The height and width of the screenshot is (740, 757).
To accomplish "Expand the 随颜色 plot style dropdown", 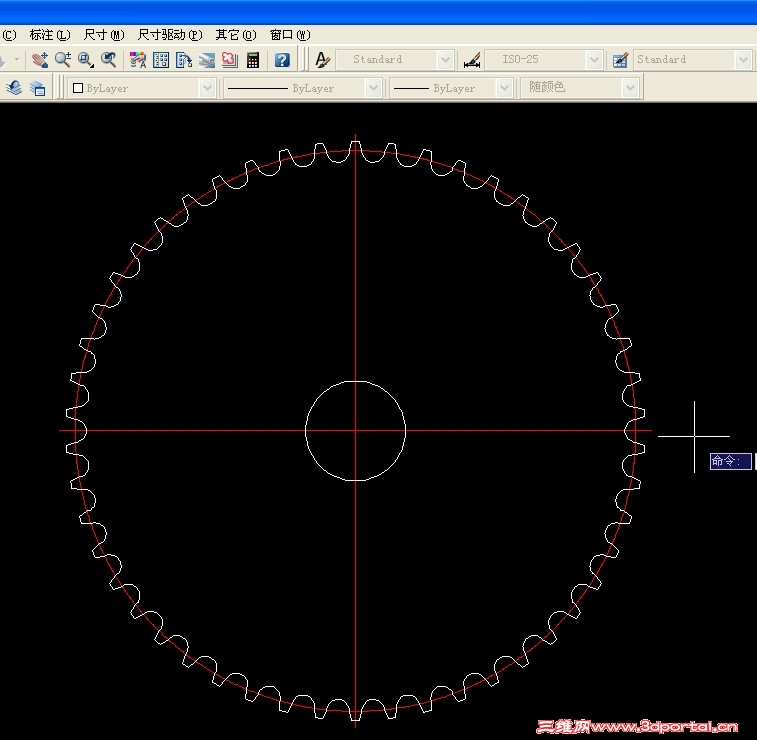I will 630,88.
